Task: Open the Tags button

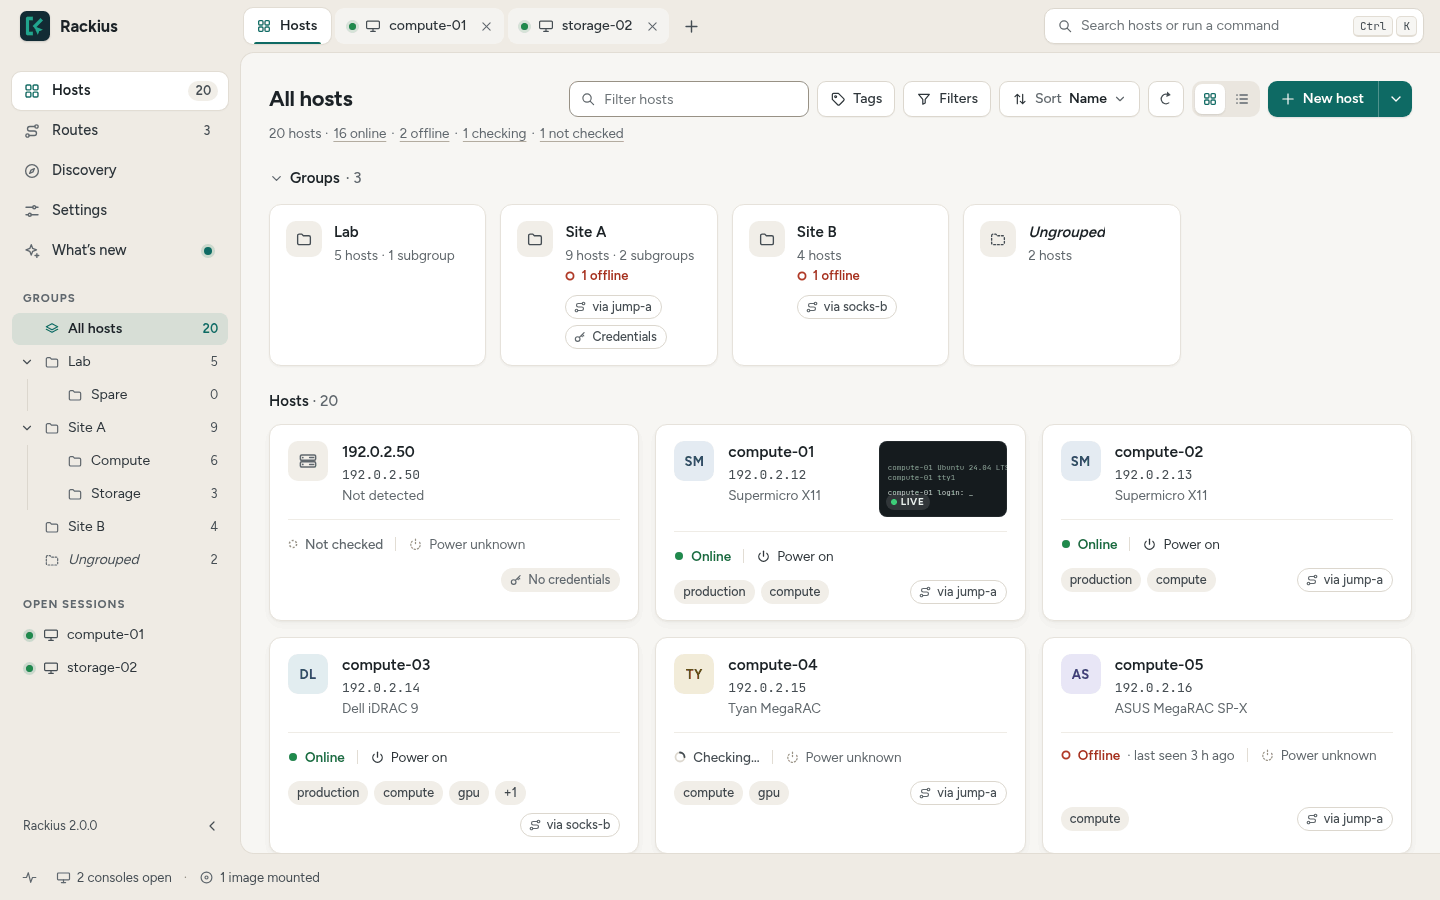Action: (856, 99)
